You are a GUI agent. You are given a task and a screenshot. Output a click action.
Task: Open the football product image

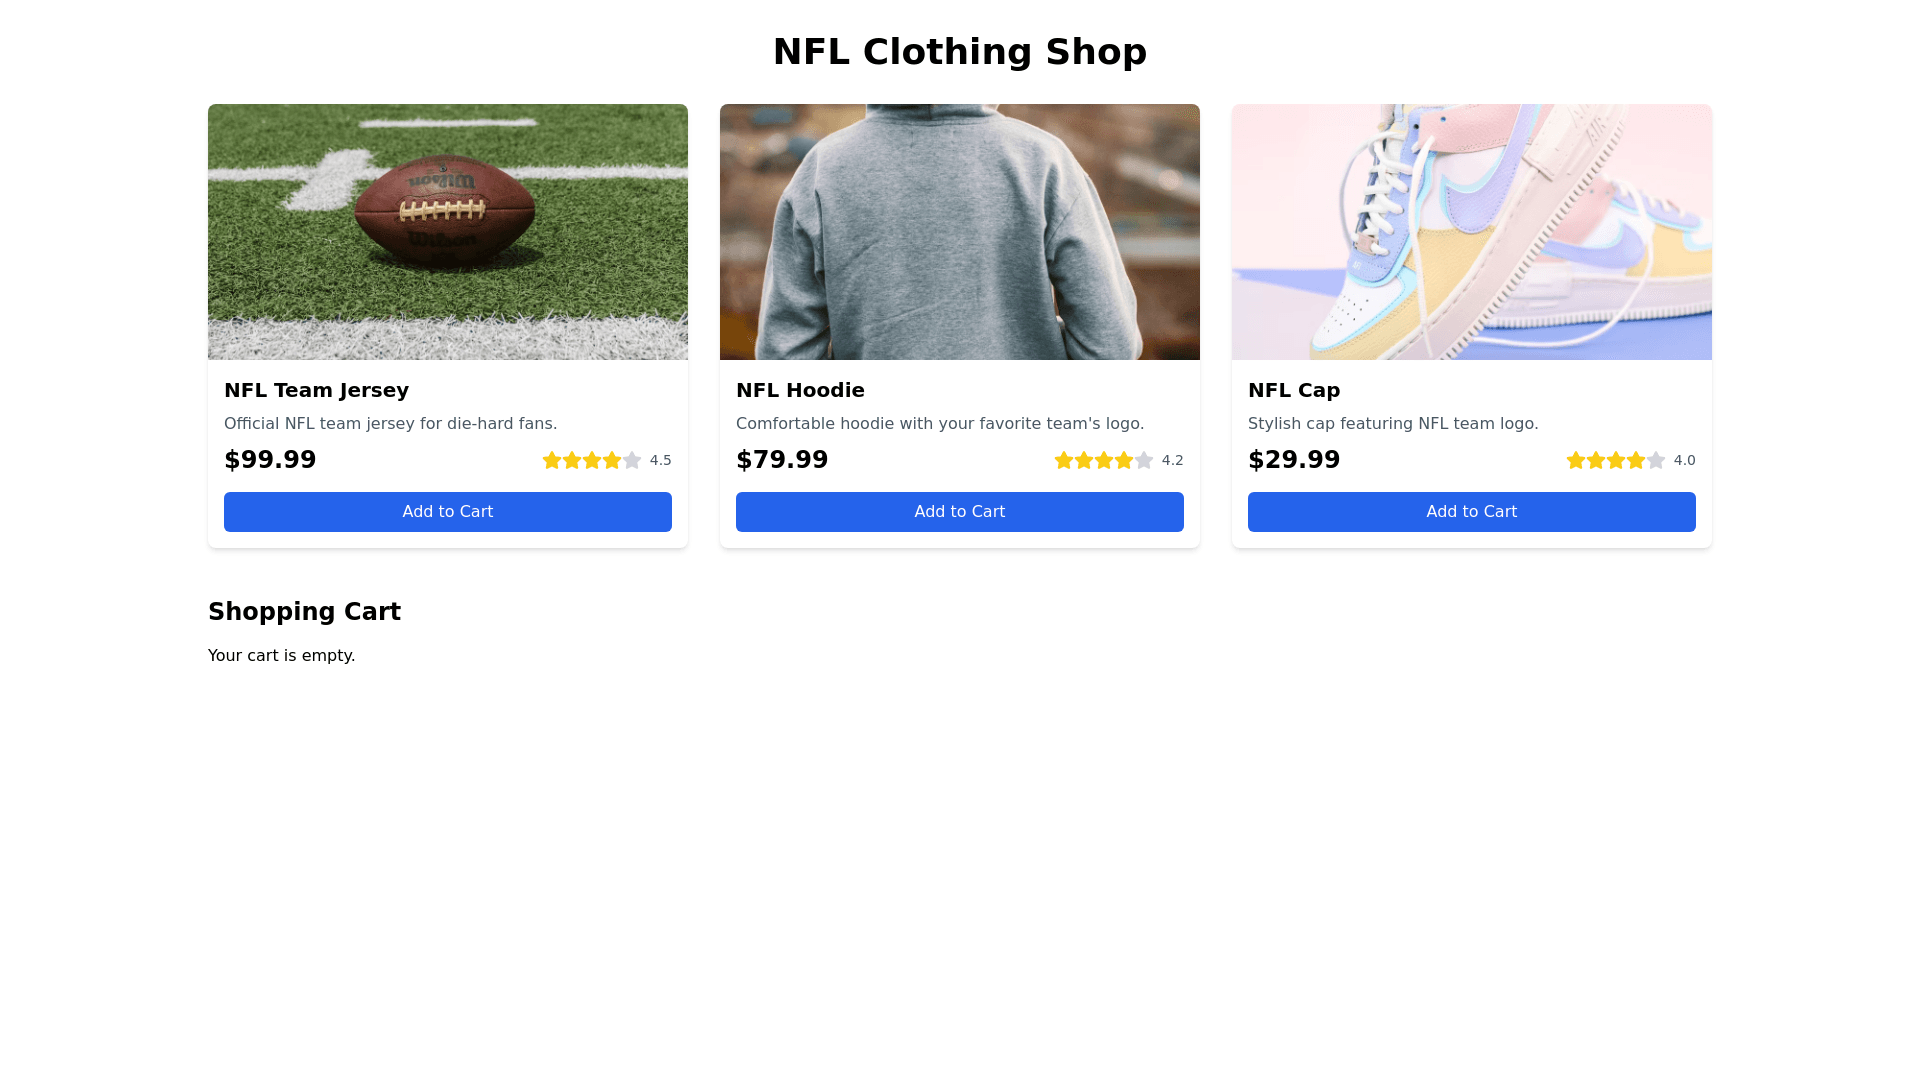[448, 232]
